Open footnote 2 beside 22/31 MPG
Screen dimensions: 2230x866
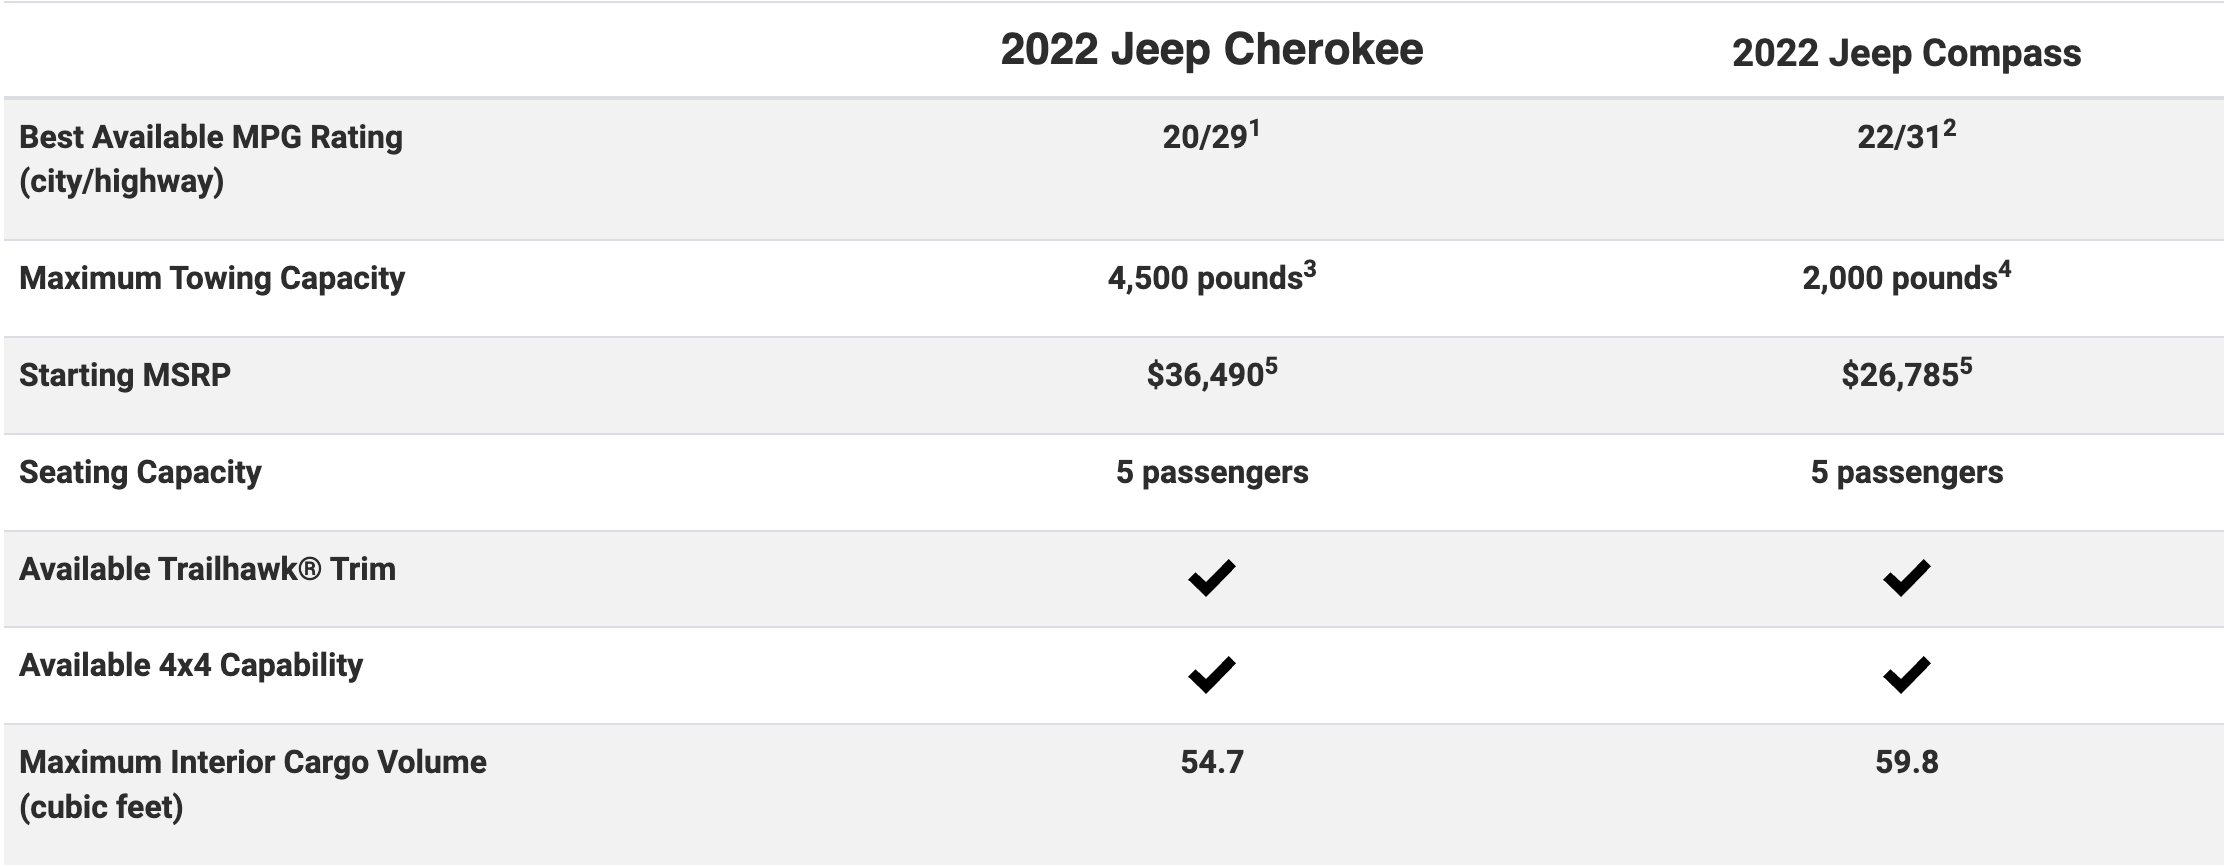click(1949, 128)
